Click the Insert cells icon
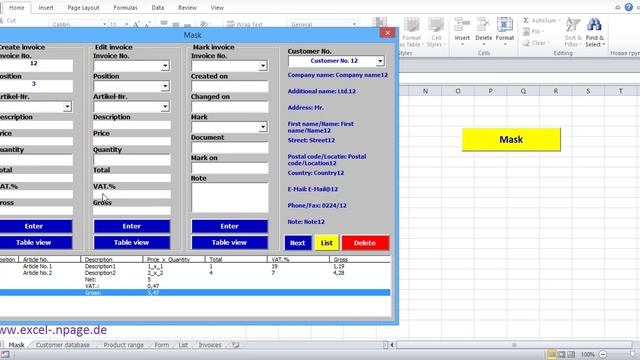Image resolution: width=640 pixels, height=360 pixels. (462, 24)
